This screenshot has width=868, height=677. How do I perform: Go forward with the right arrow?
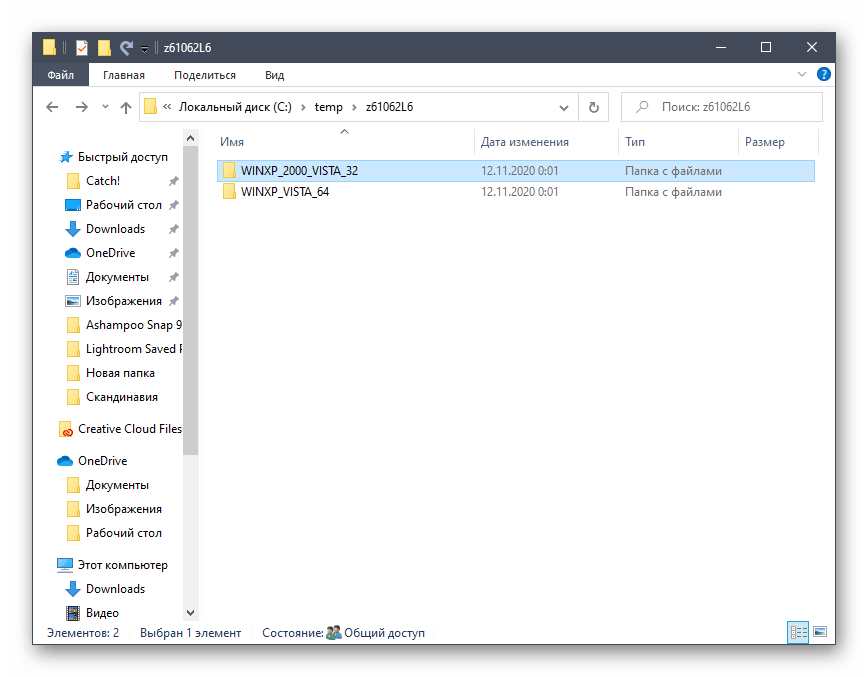81,107
